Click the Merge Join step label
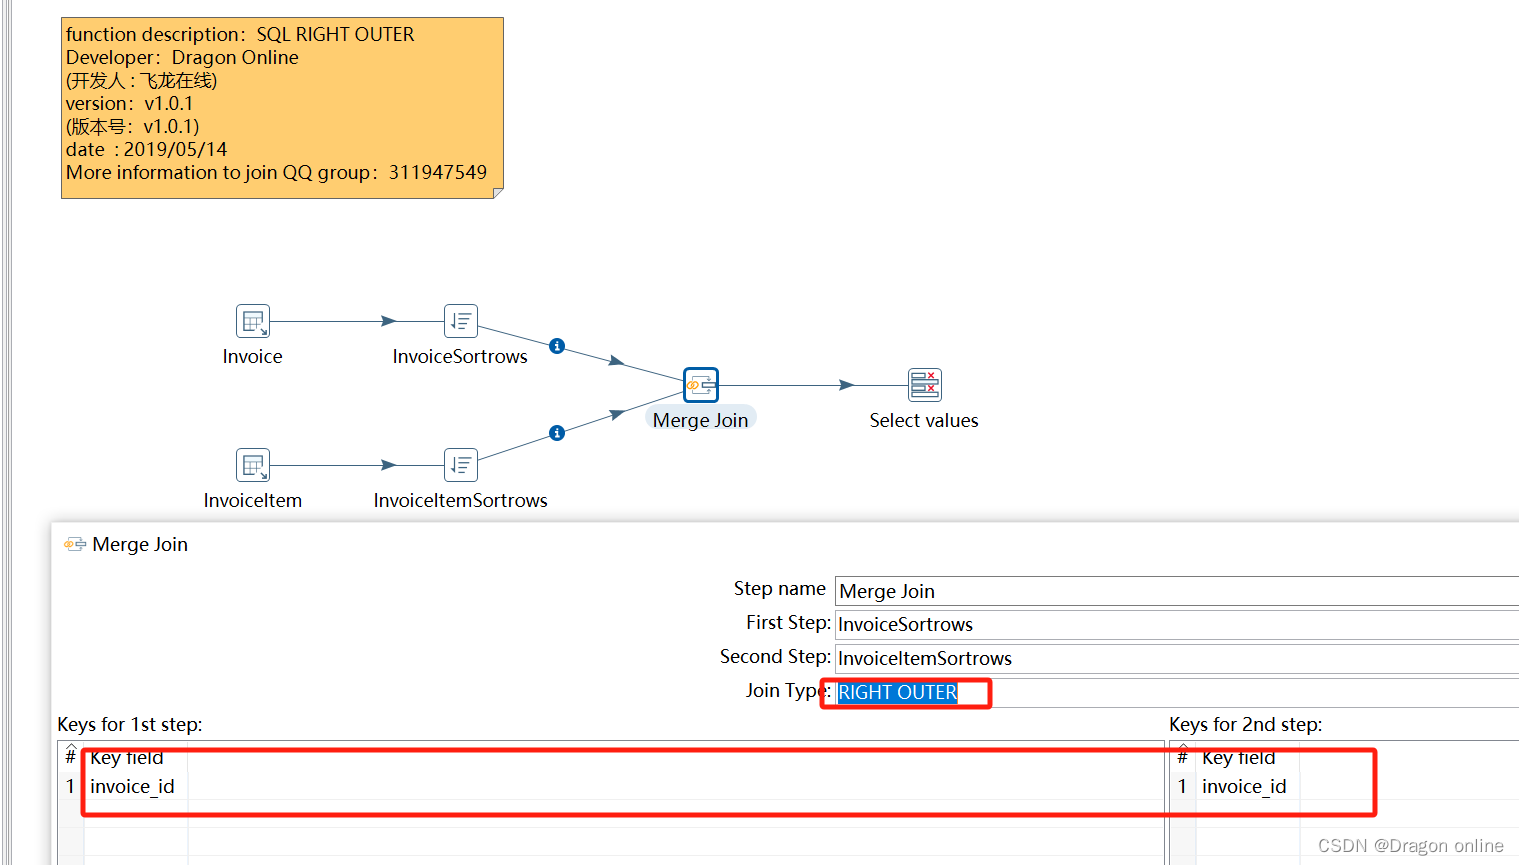The image size is (1519, 865). point(701,420)
